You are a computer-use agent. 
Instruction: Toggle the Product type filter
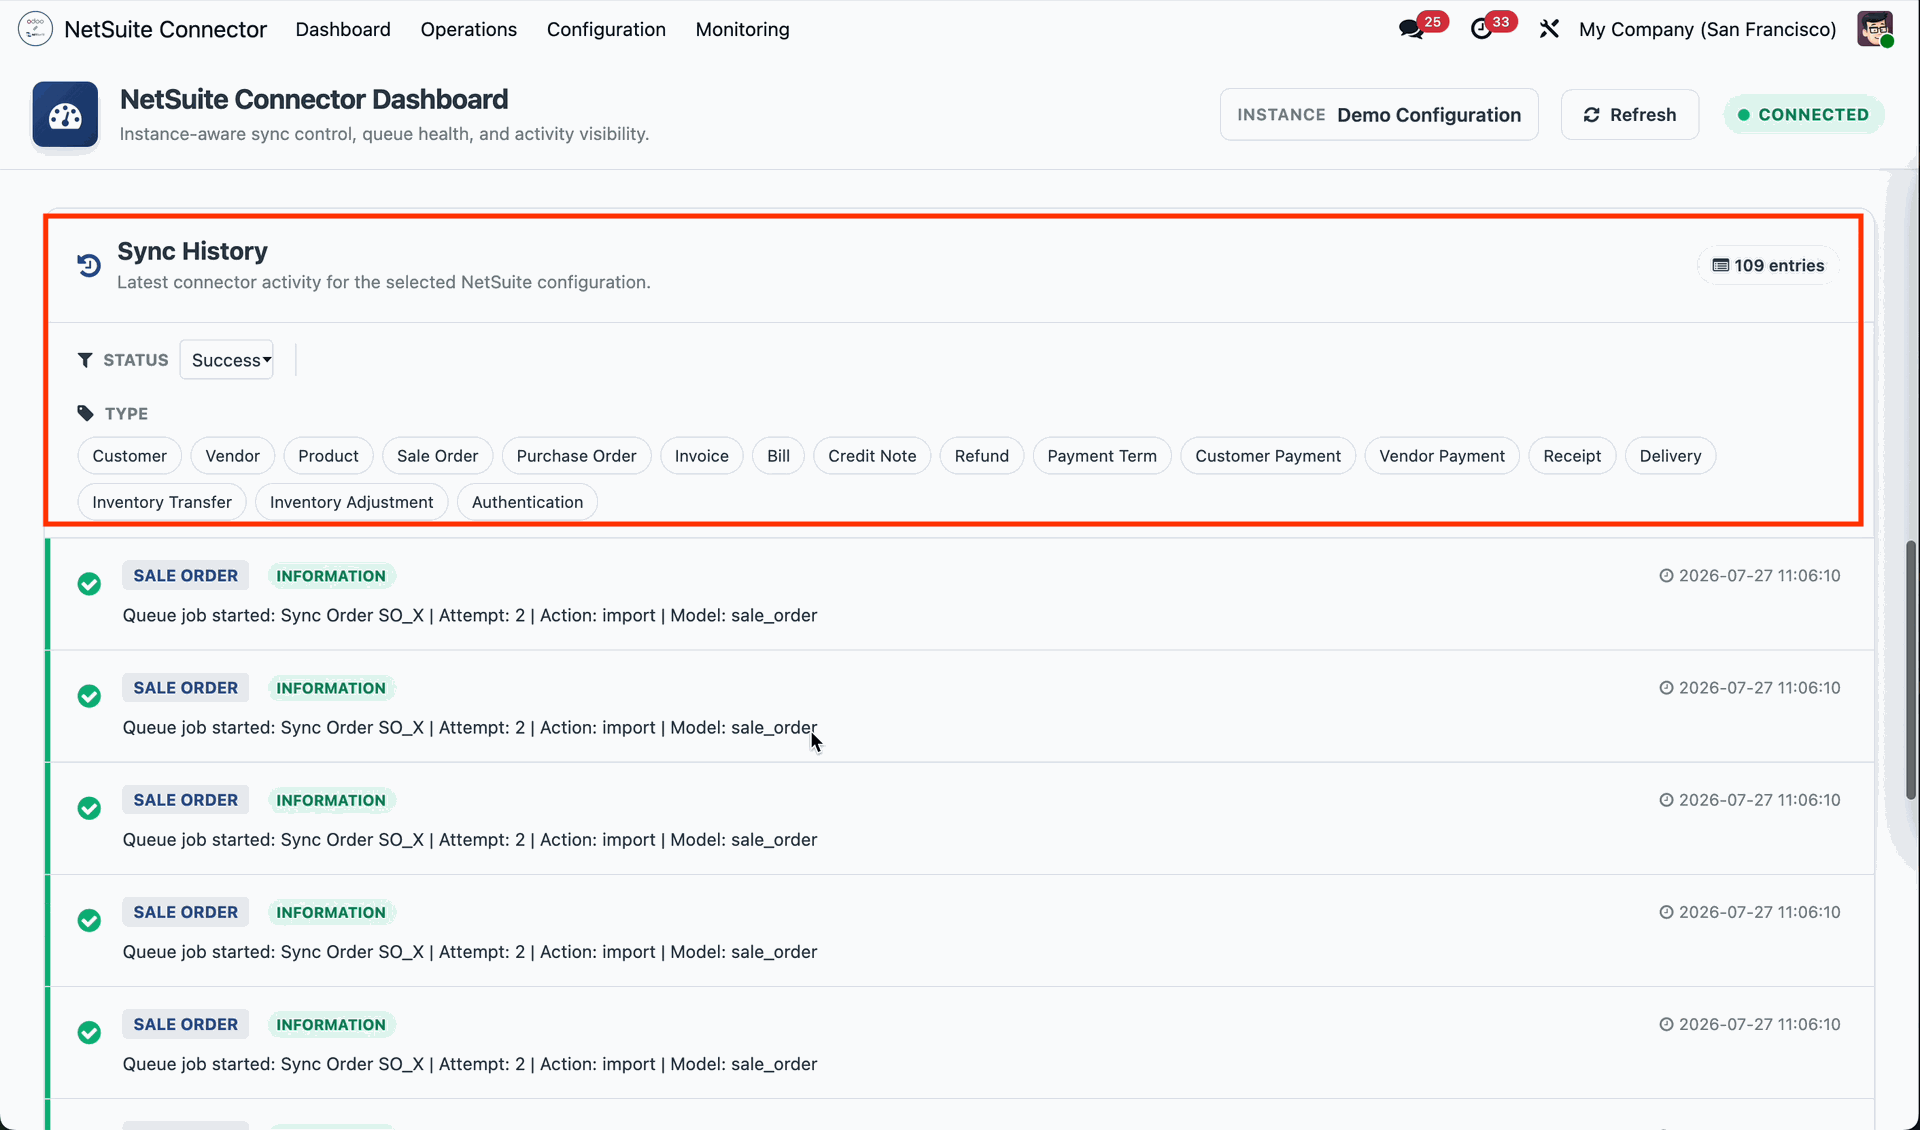tap(328, 456)
